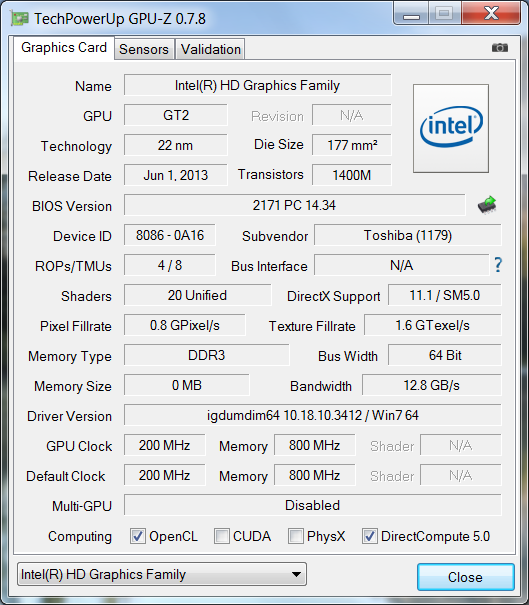Viewport: 529px width, 605px height.
Task: Click the Transistors value '1400M'
Action: [352, 176]
